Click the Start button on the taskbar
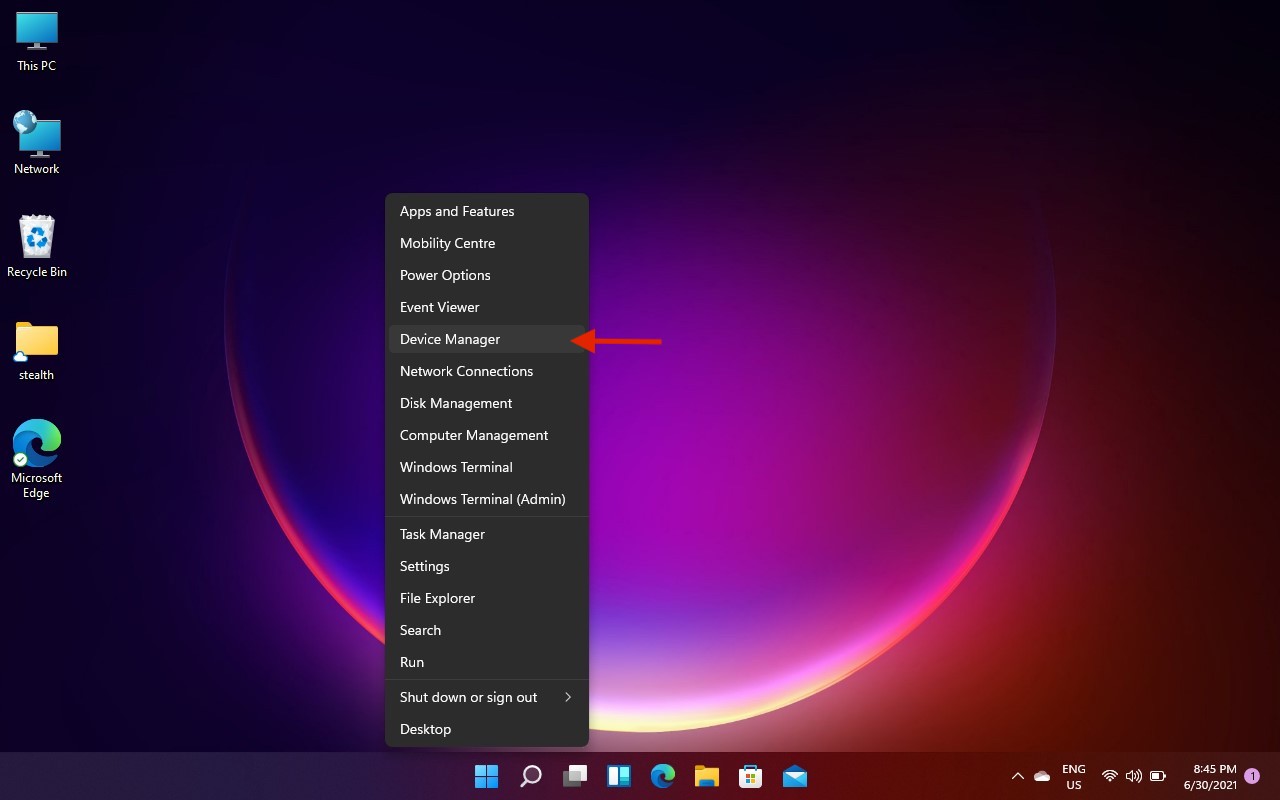Viewport: 1280px width, 800px height. (x=486, y=776)
